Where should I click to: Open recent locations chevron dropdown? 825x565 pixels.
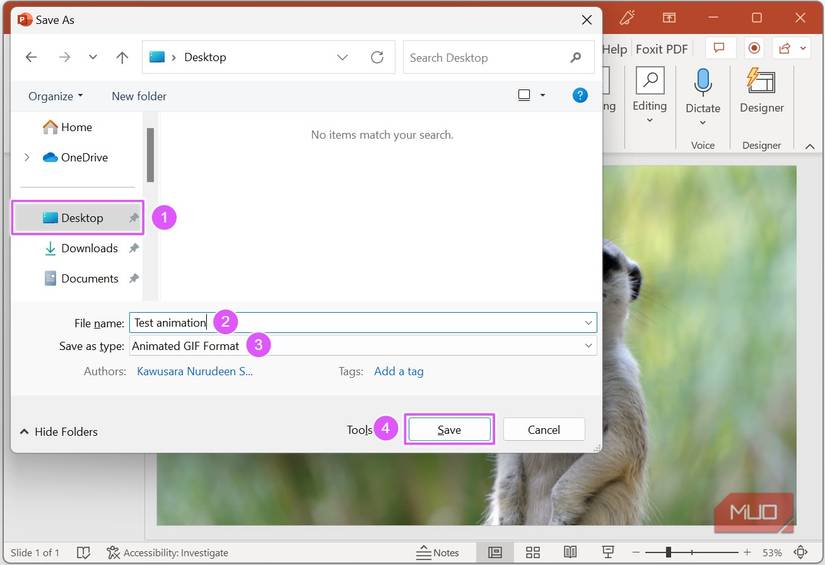coord(93,57)
